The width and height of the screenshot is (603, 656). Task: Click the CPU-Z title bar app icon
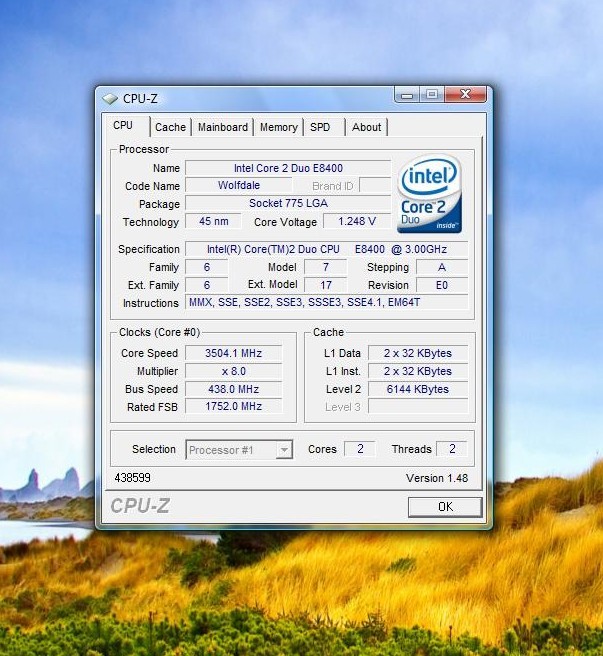(110, 98)
